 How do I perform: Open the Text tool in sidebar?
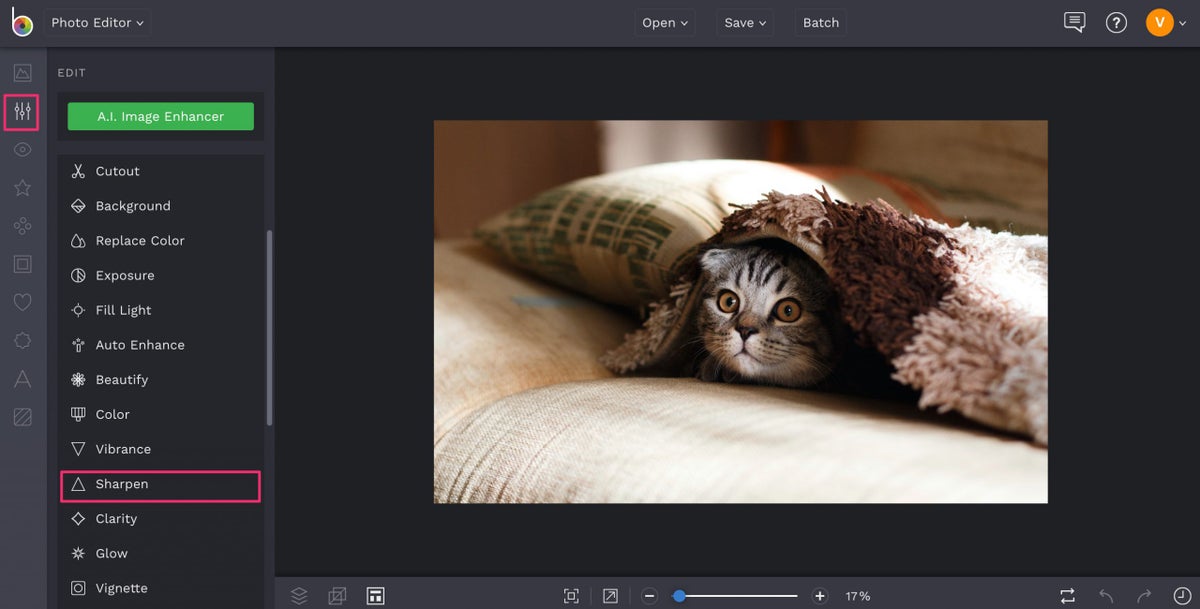(22, 379)
